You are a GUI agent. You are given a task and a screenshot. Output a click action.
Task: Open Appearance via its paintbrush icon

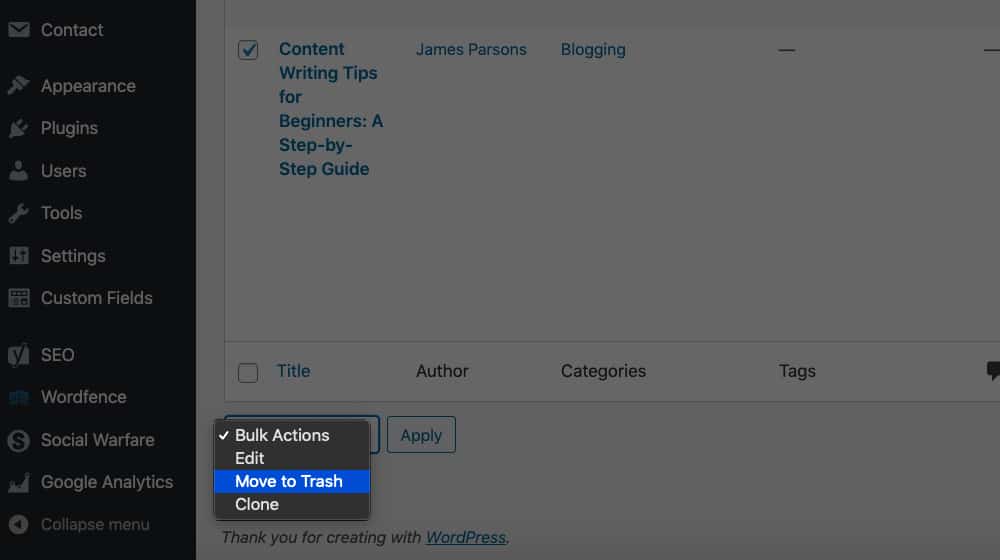click(x=18, y=86)
